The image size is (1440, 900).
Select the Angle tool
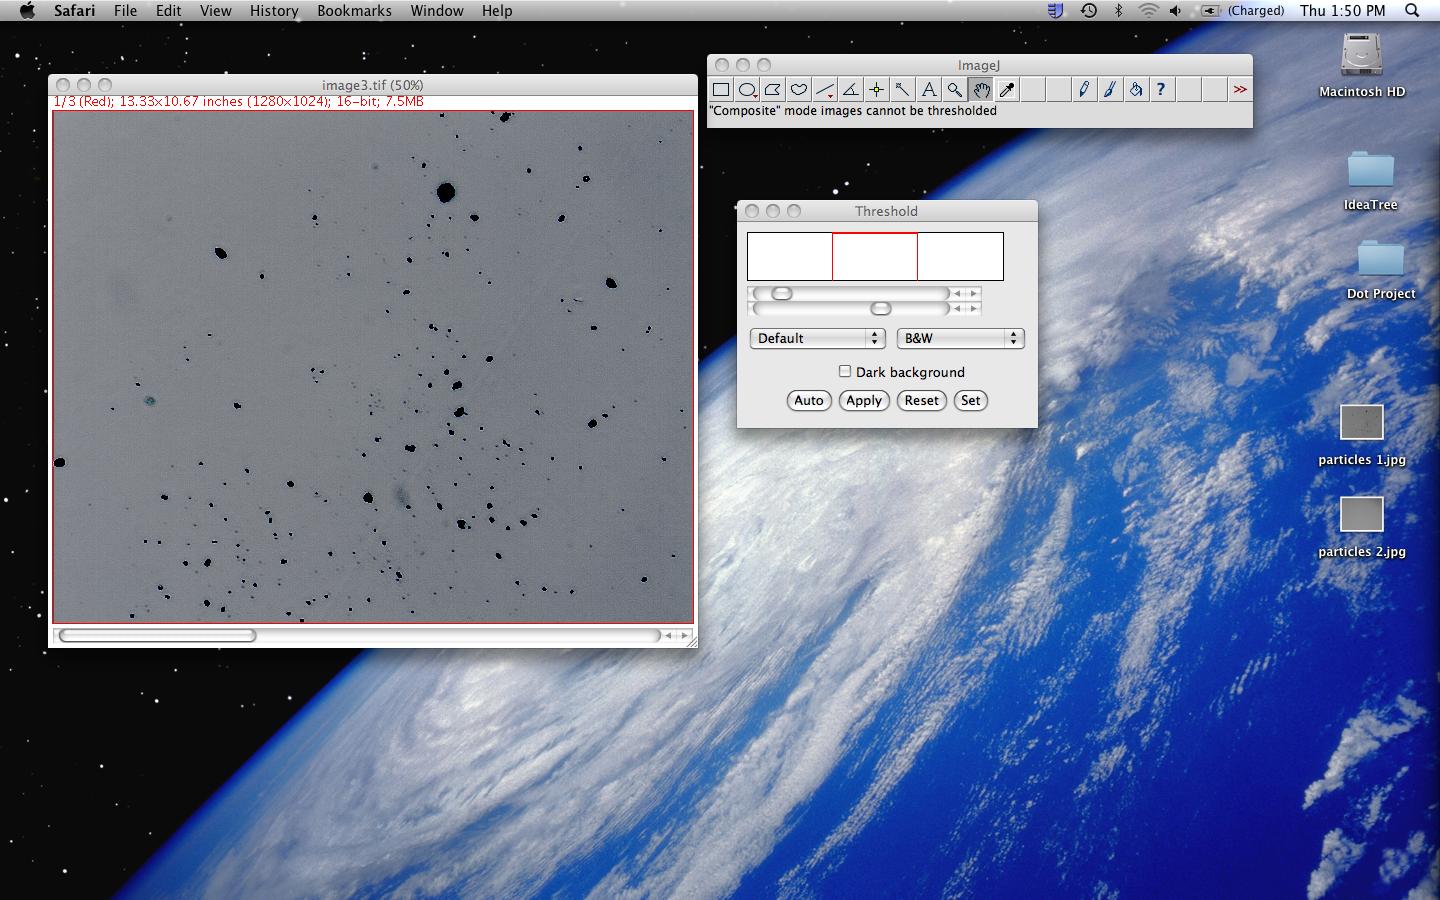(x=851, y=90)
